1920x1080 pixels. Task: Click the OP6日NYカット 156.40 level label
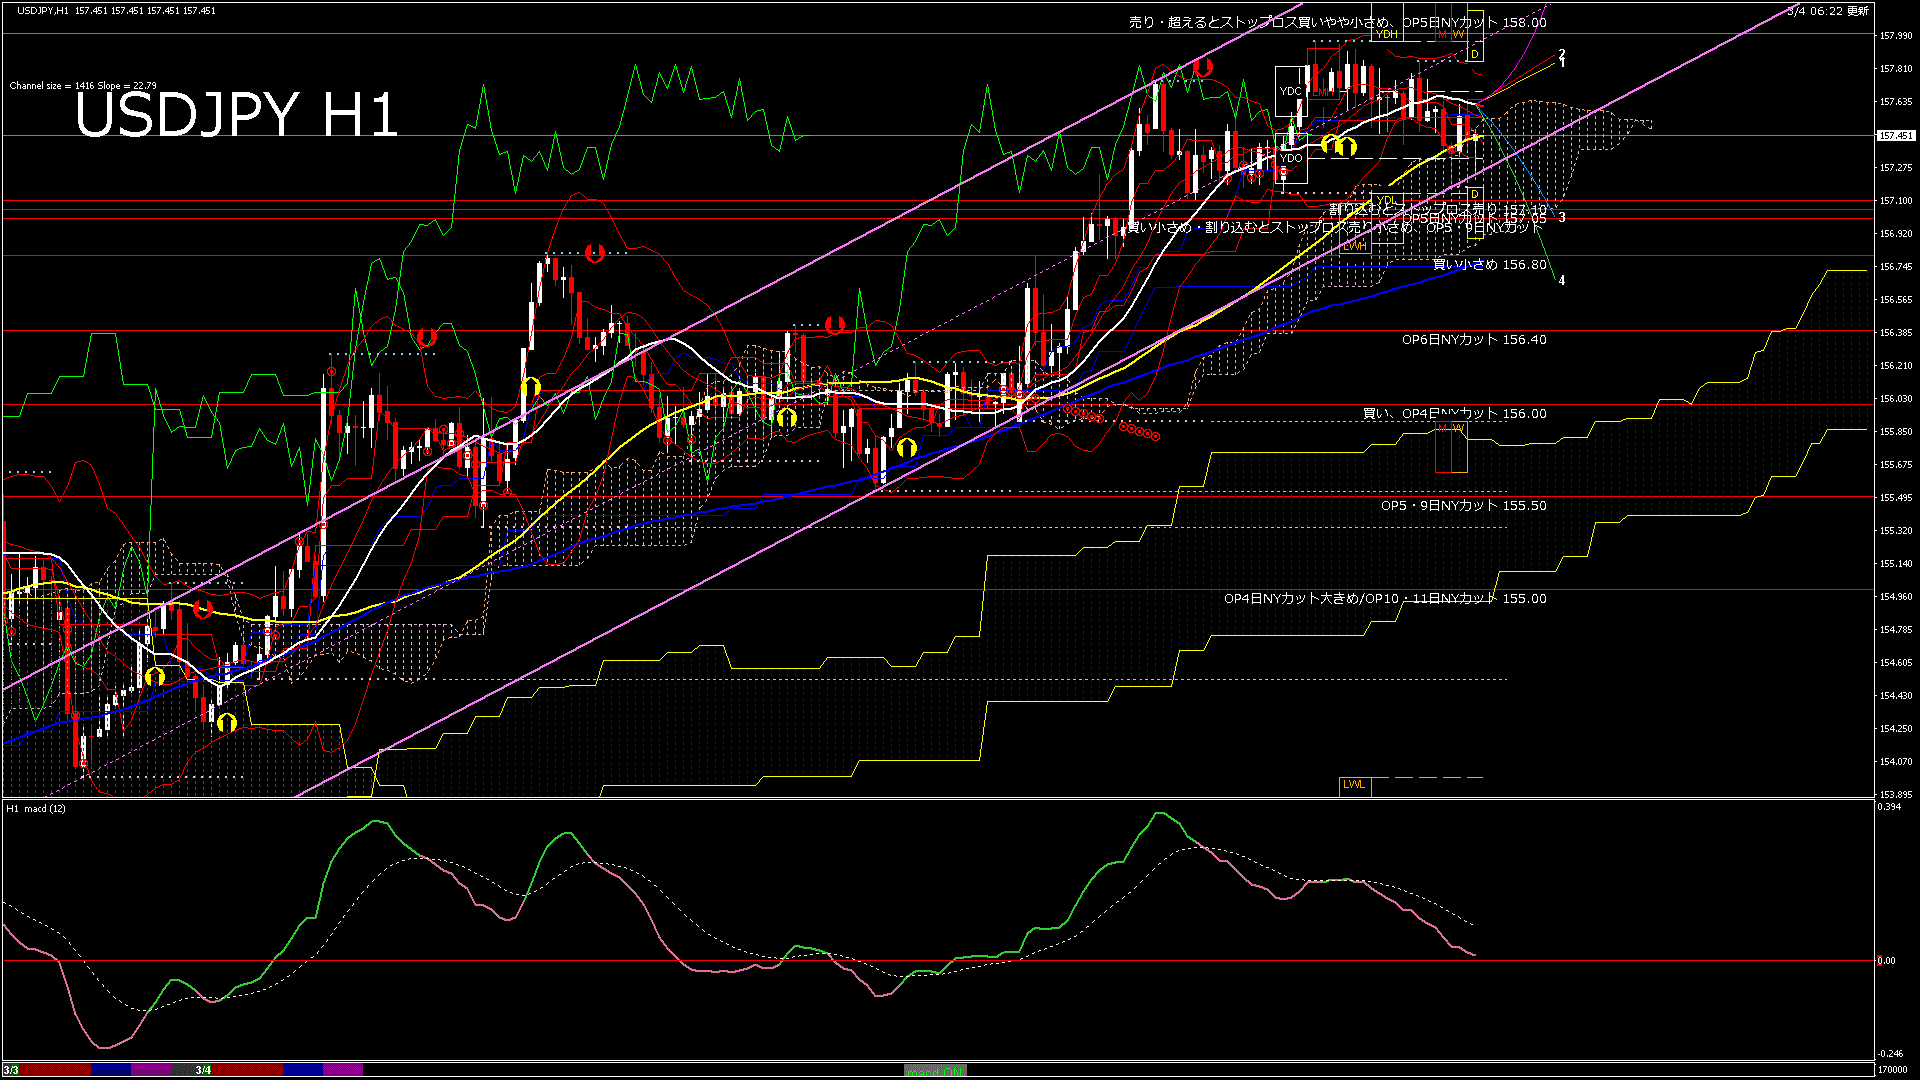[x=1473, y=340]
